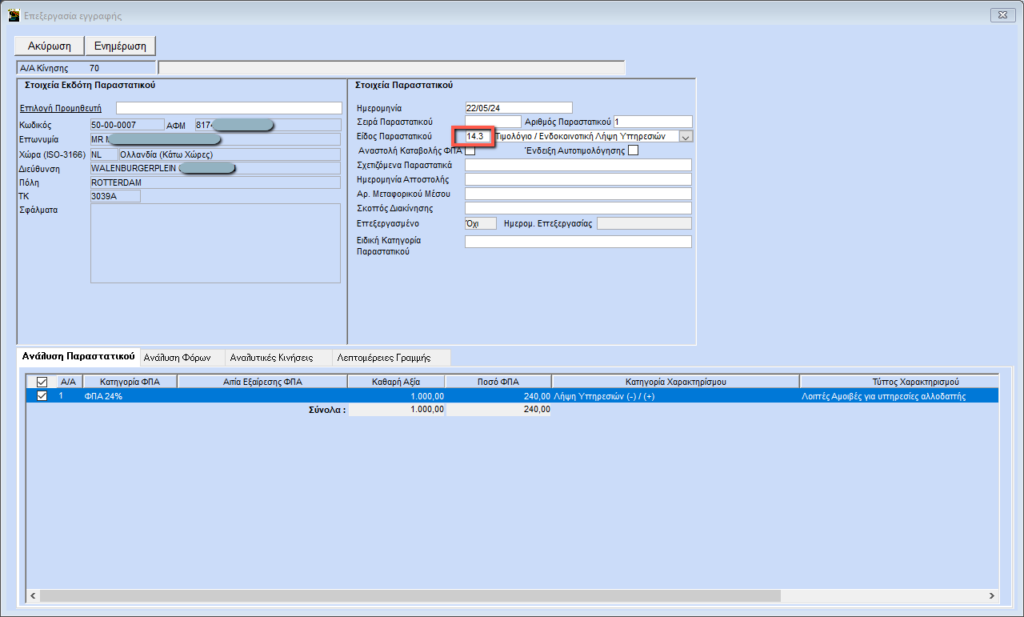Toggle the Αναστολή Καταβολής ΦΠΑ checkbox
The width and height of the screenshot is (1024, 617).
pyautogui.click(x=470, y=151)
